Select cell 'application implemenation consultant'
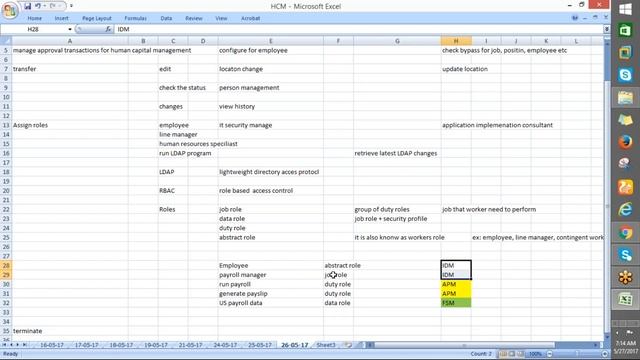The width and height of the screenshot is (640, 360). click(497, 125)
